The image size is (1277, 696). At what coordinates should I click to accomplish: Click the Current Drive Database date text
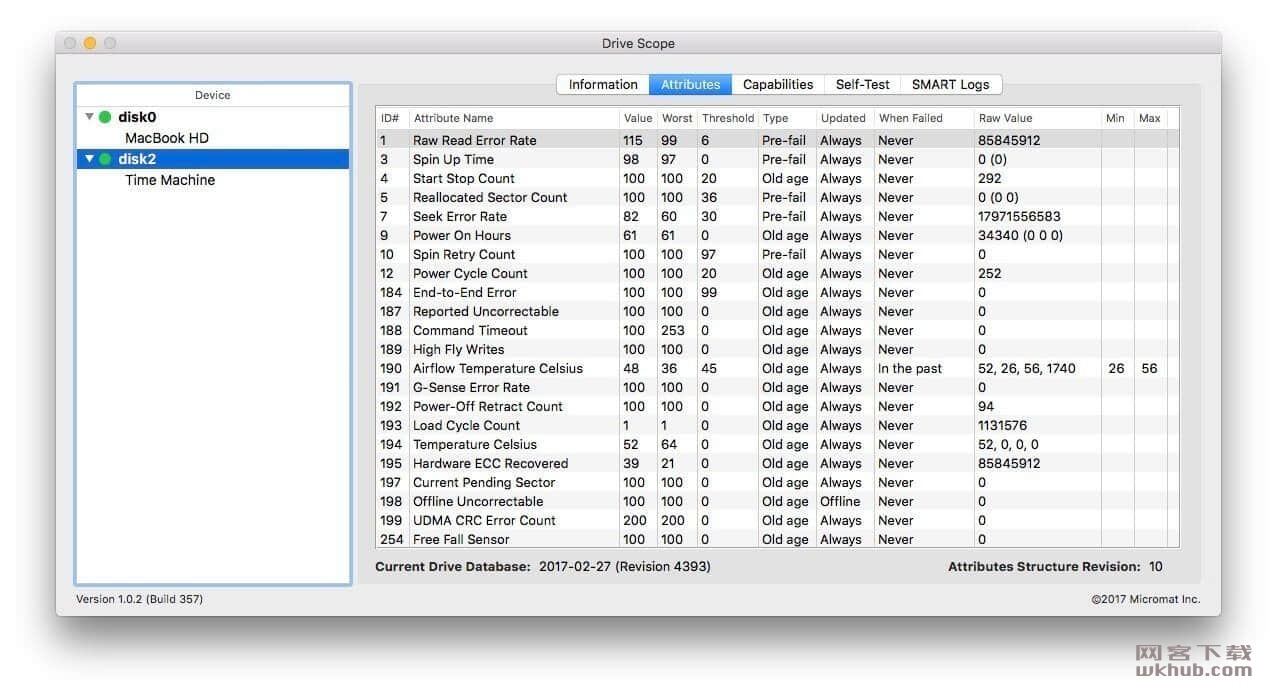(x=624, y=566)
